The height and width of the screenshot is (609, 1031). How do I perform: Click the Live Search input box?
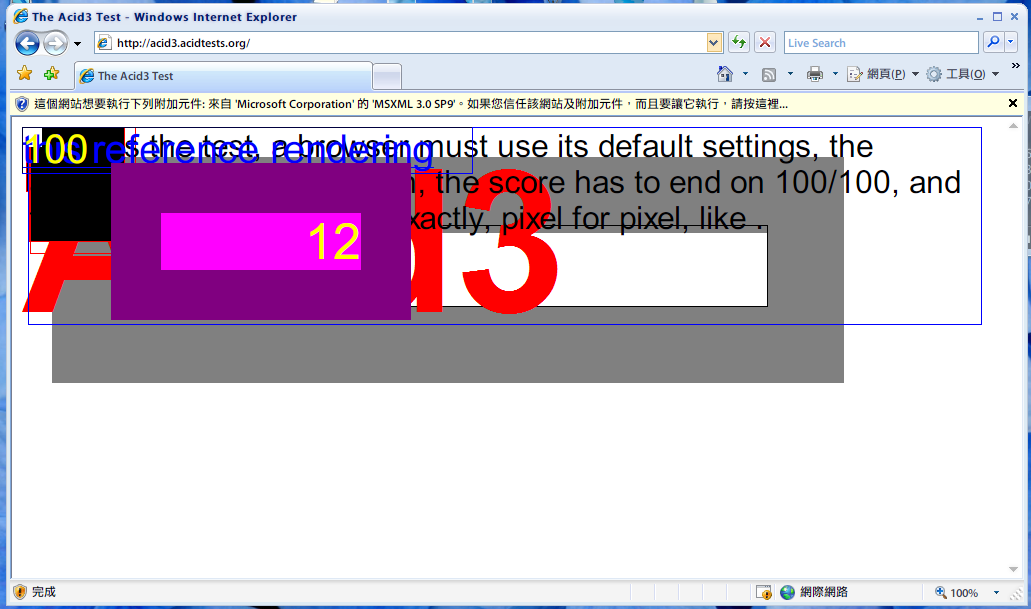click(880, 43)
